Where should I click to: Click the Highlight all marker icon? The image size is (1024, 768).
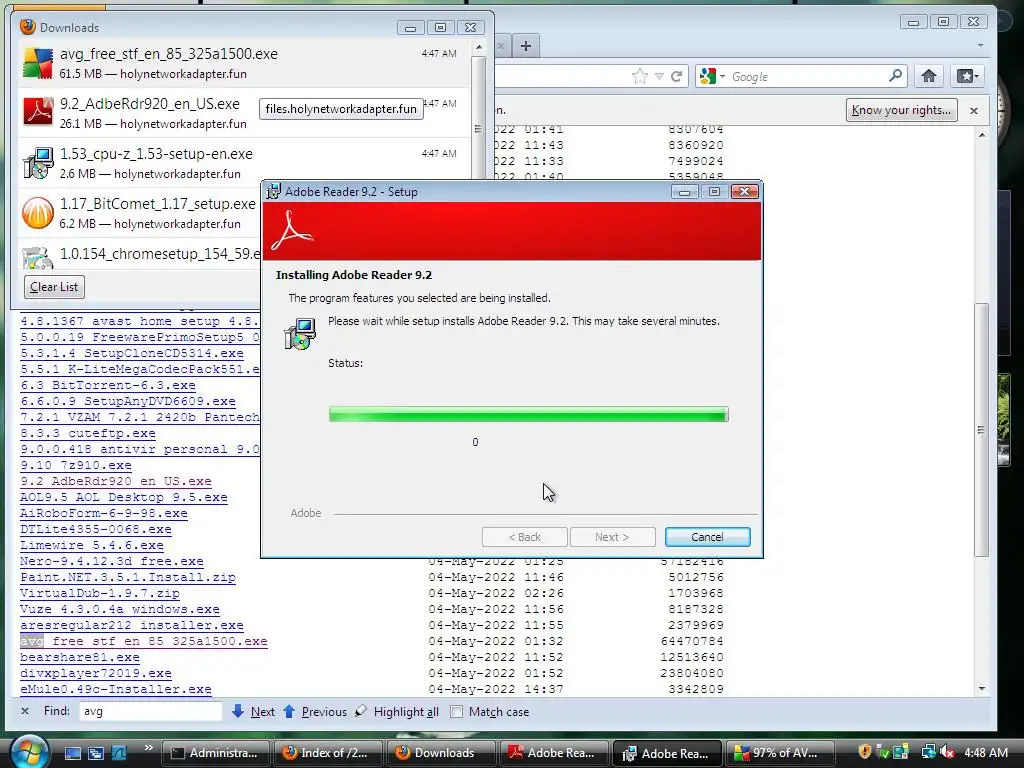[x=360, y=711]
